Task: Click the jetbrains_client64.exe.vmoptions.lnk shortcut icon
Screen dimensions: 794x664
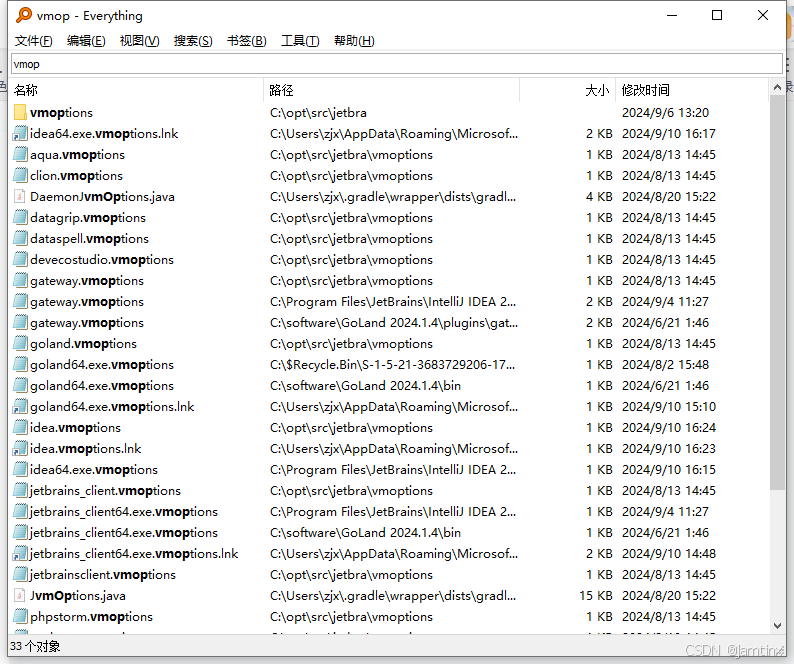Action: tap(20, 554)
